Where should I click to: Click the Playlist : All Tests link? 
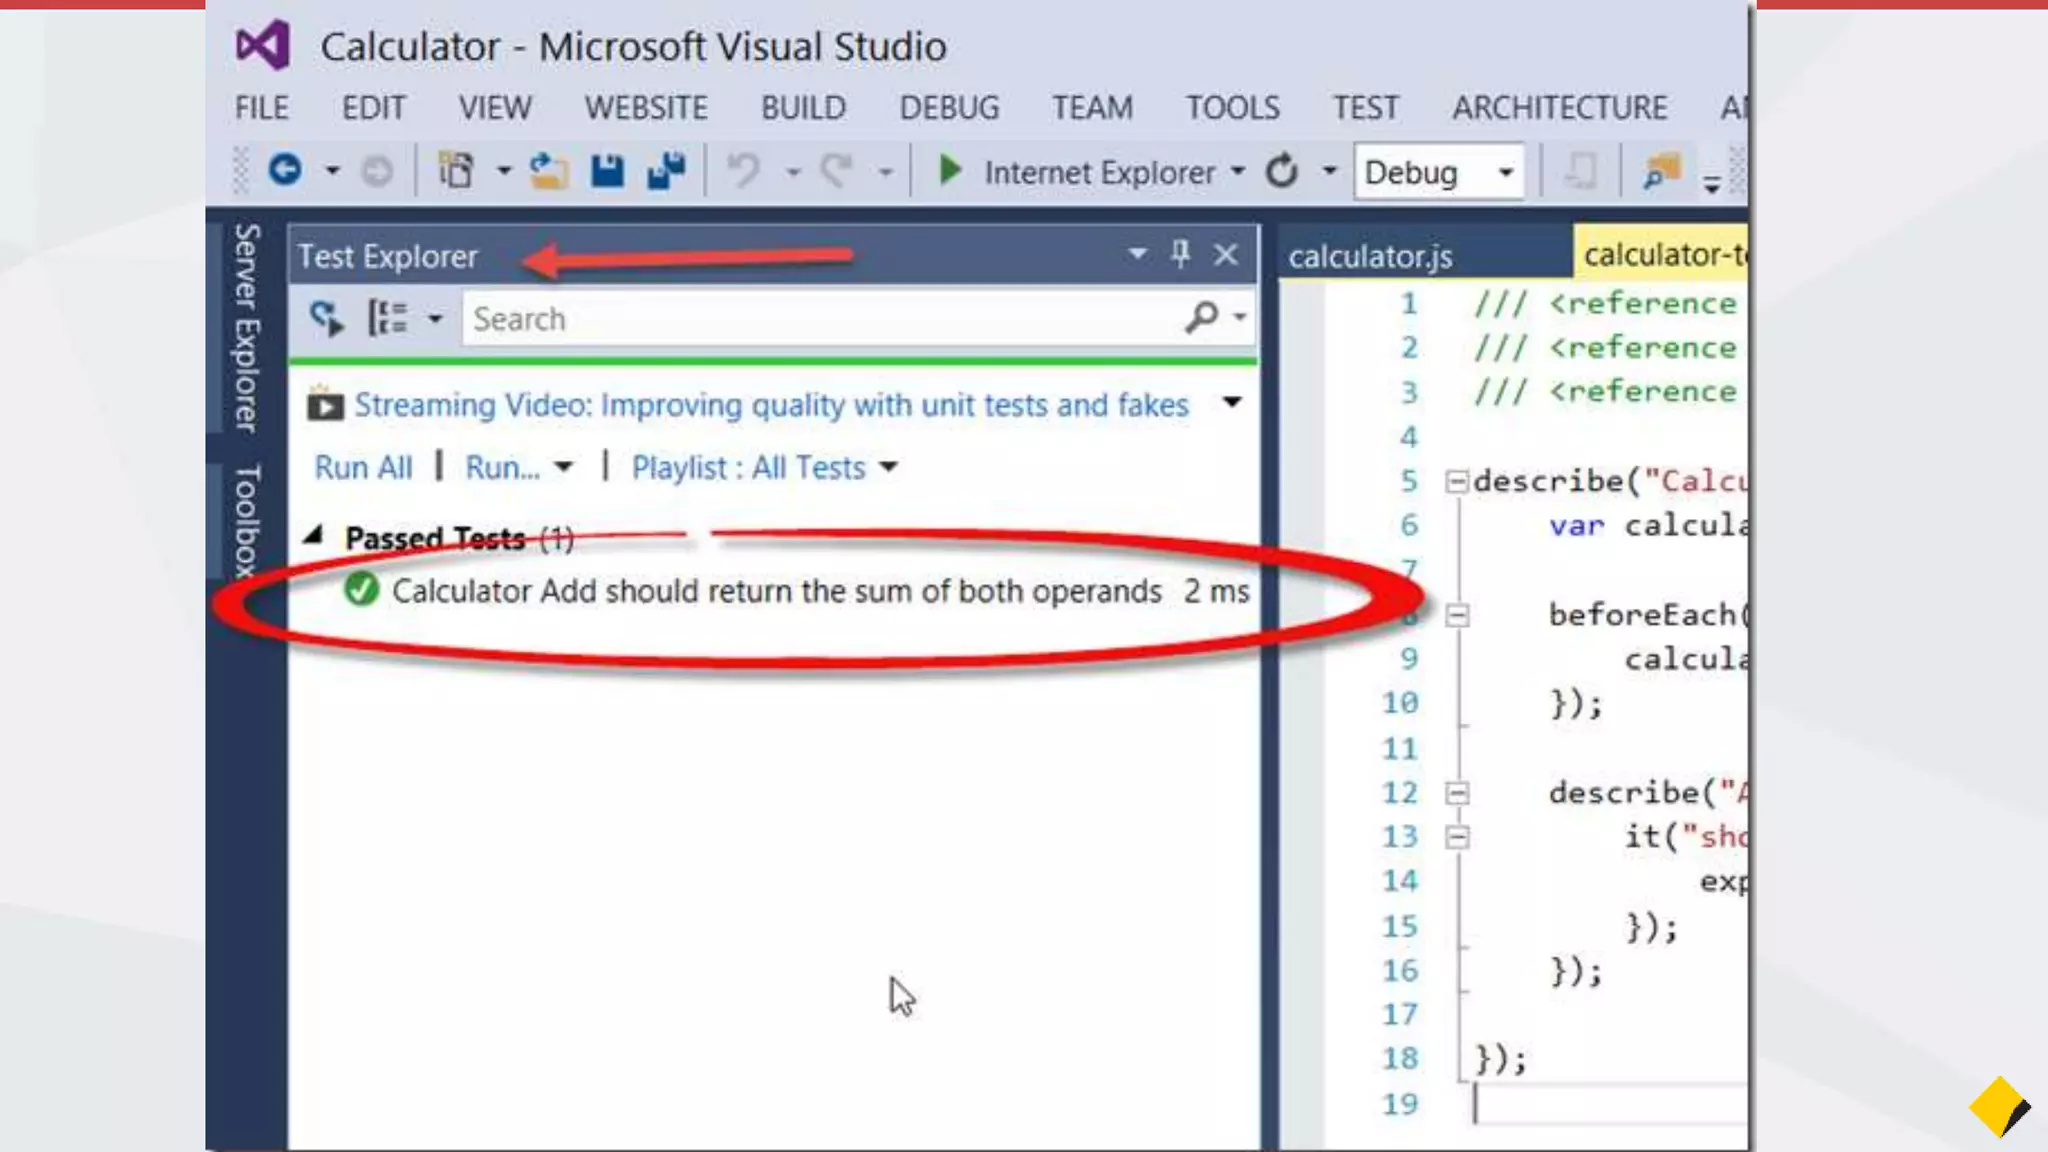[748, 467]
